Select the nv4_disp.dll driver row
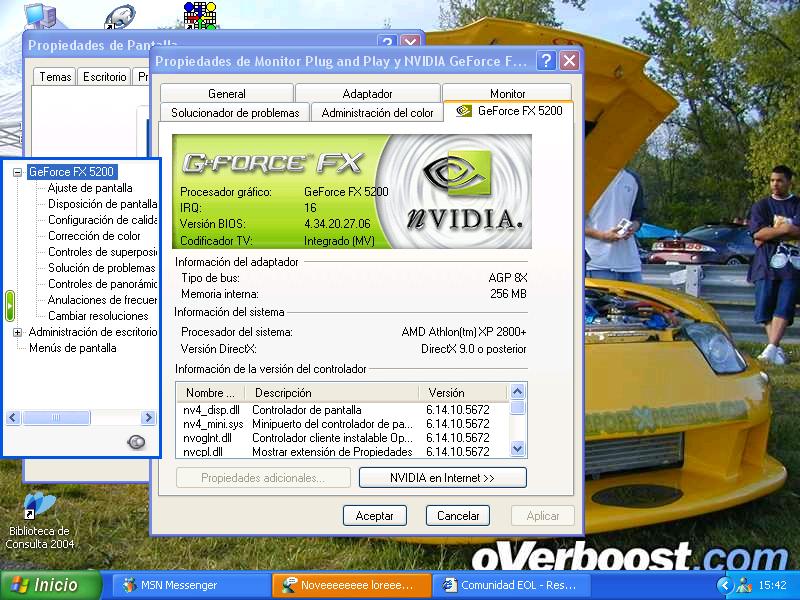The image size is (800, 600). pos(342,410)
